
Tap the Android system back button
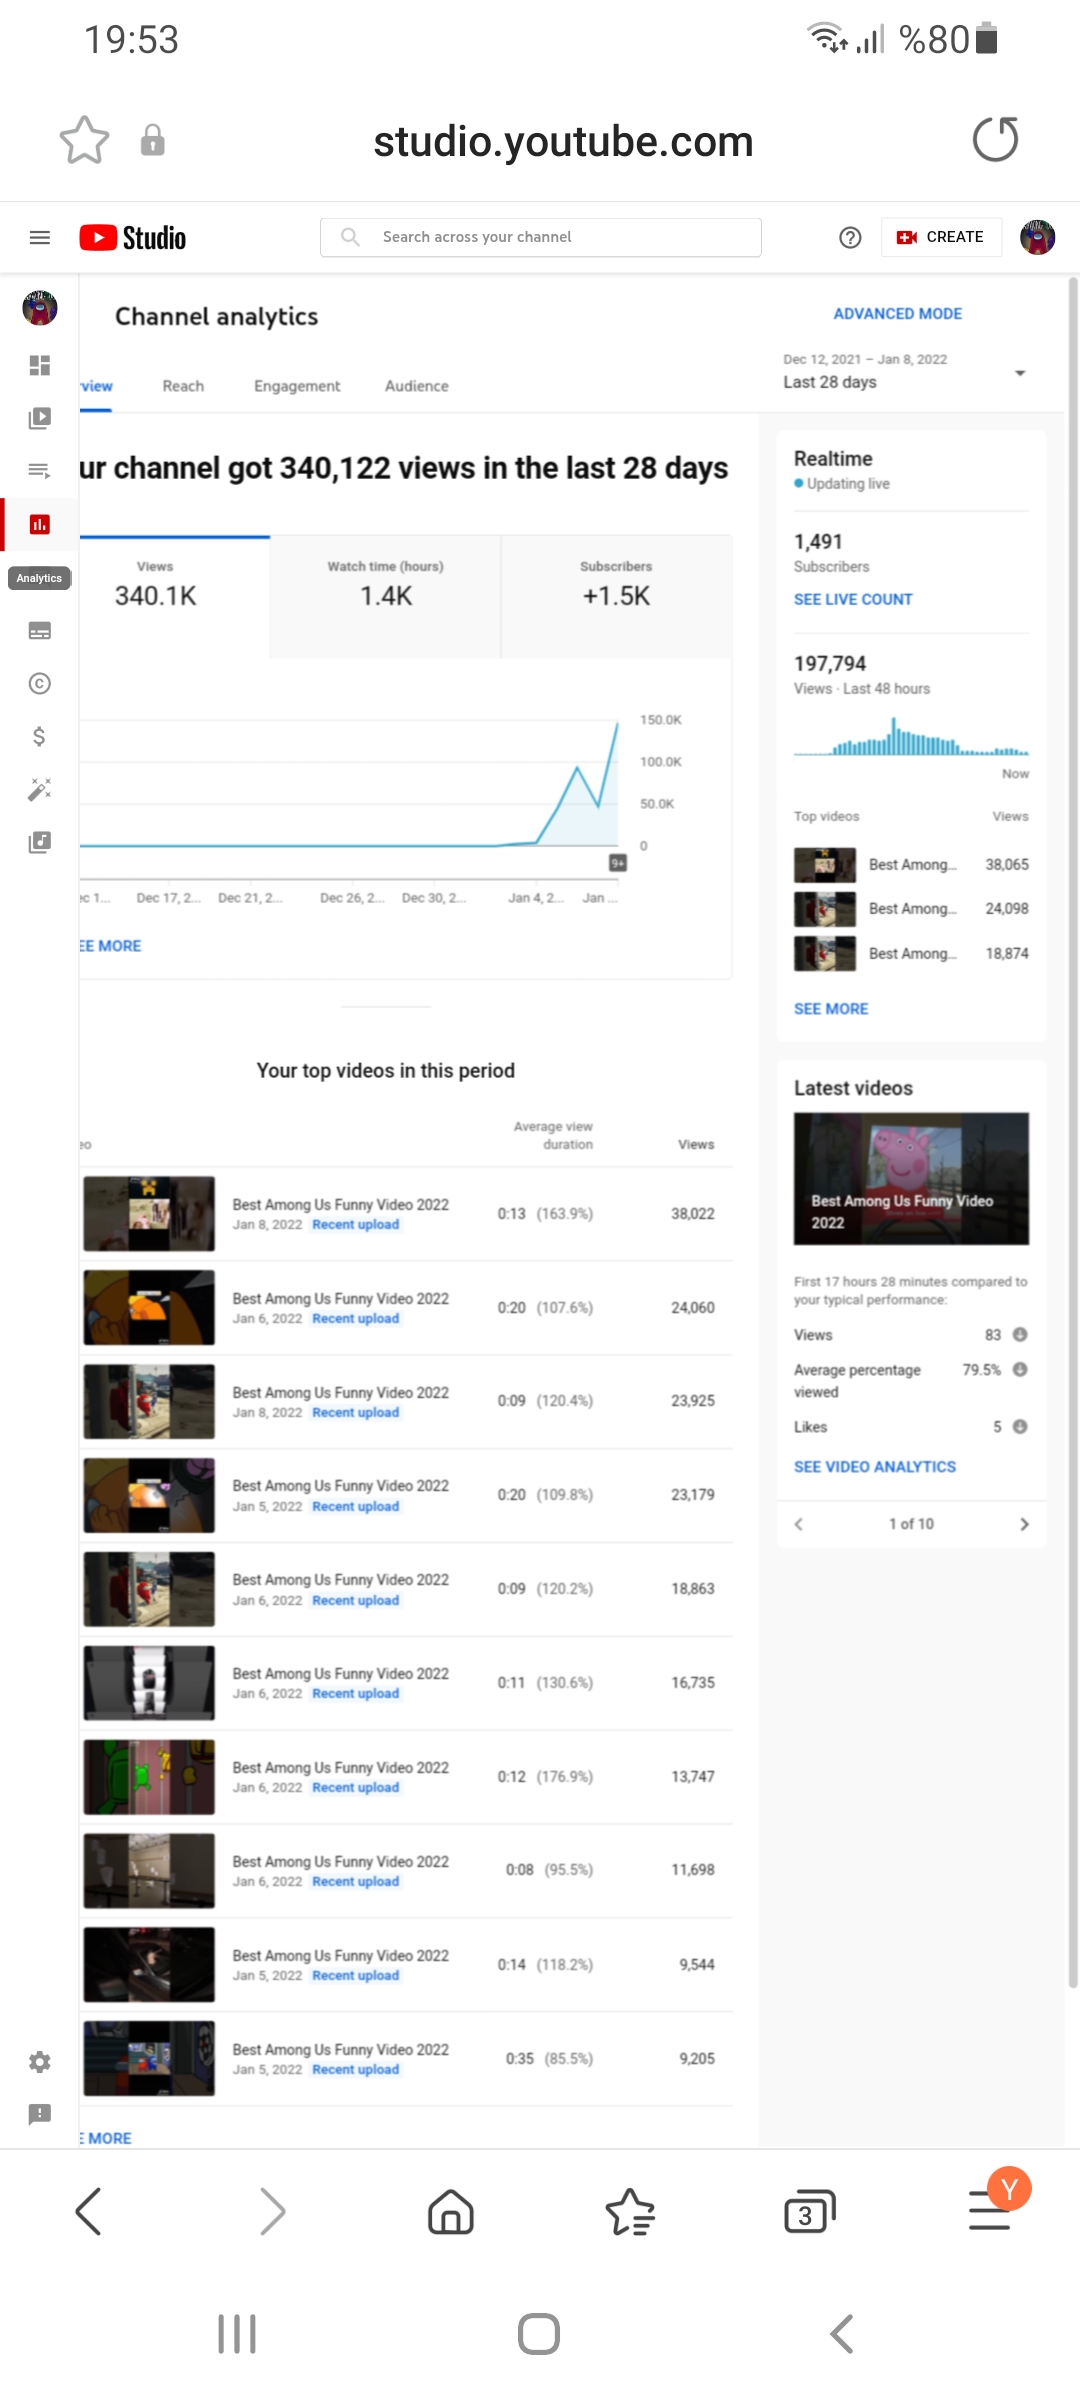click(842, 2334)
